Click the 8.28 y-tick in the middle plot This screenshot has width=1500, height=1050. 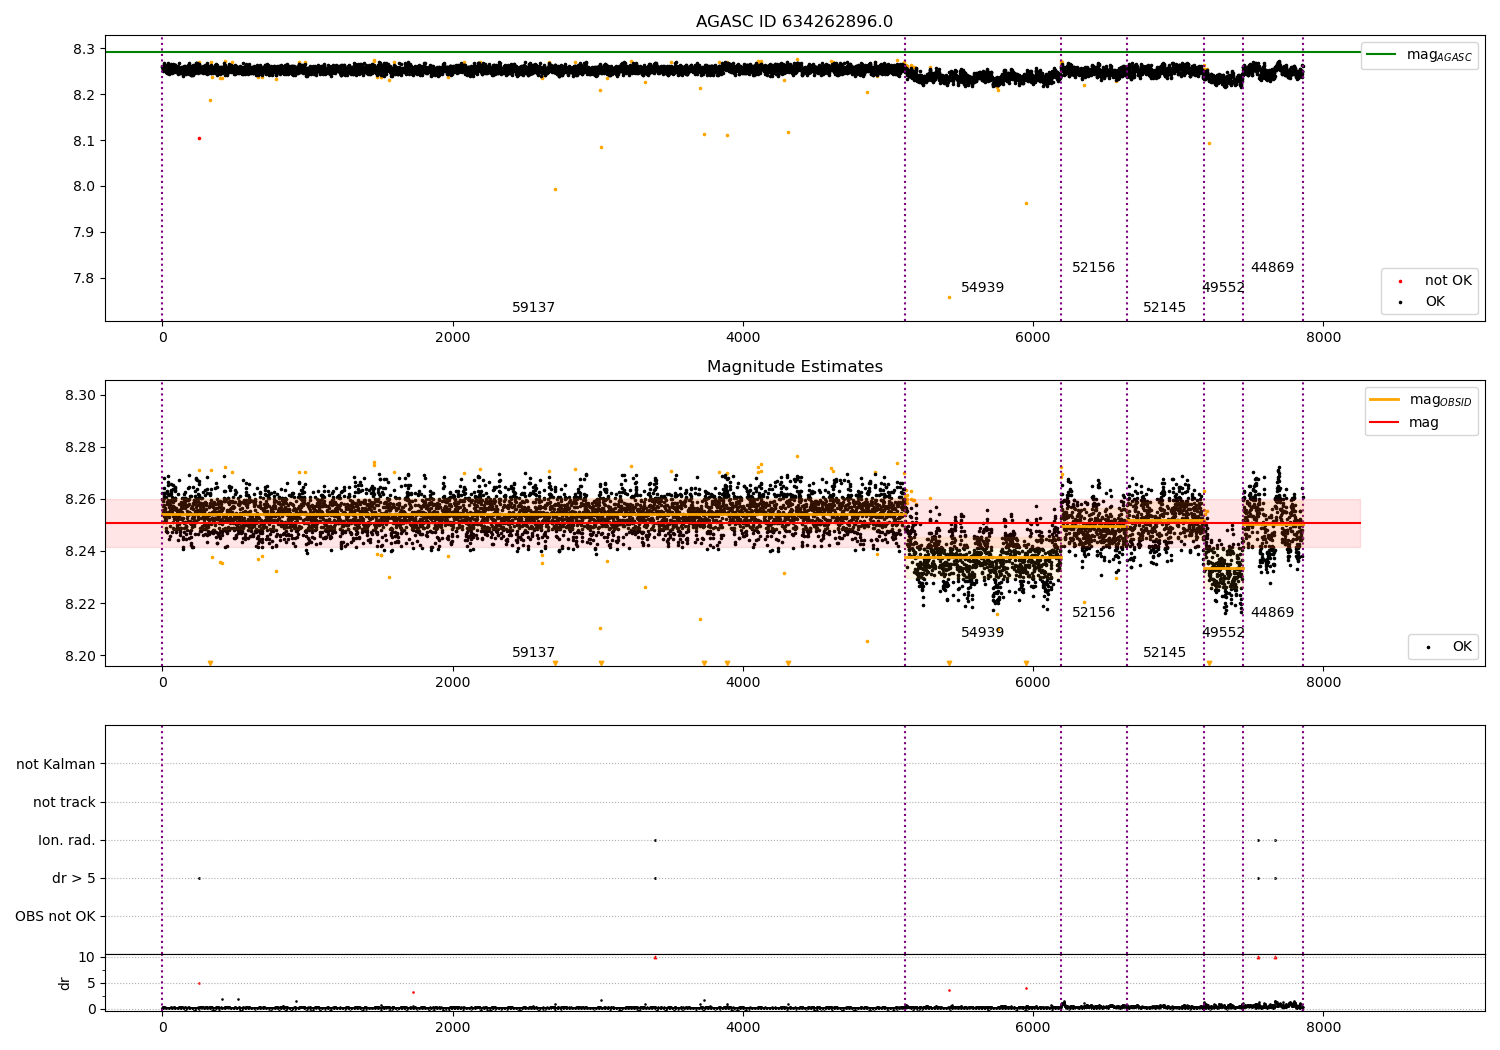[x=80, y=448]
